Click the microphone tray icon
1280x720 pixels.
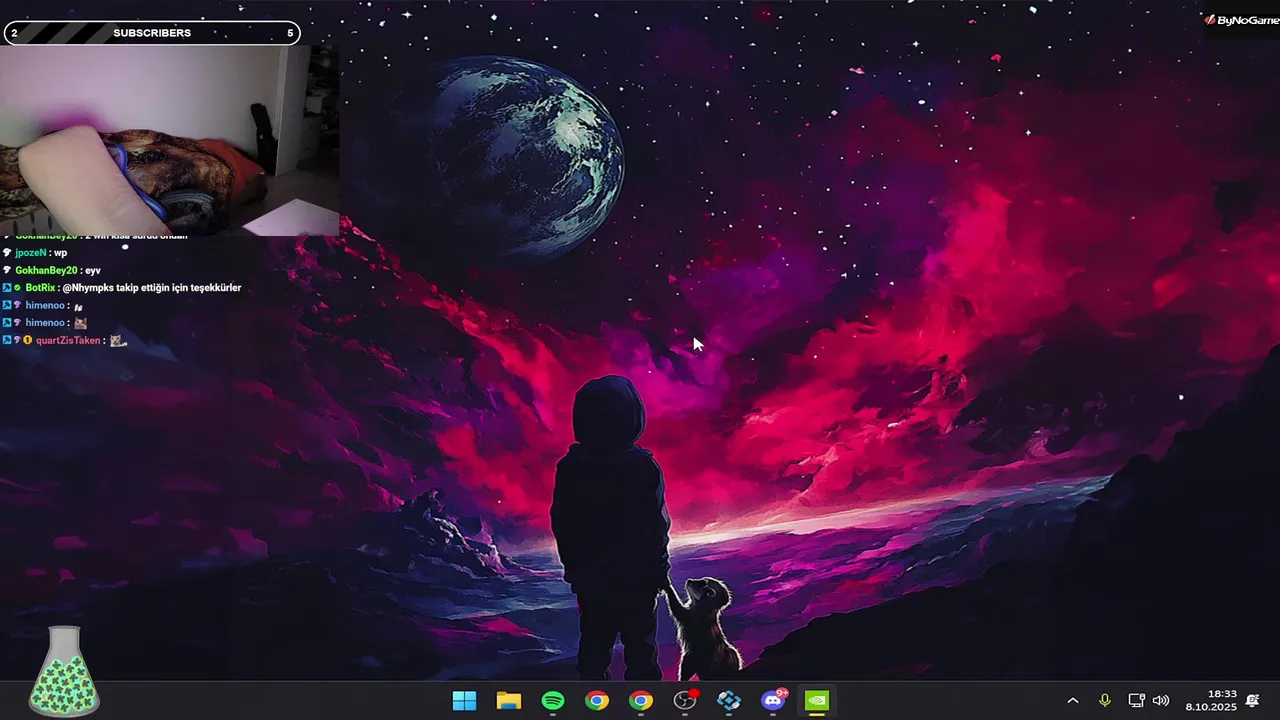1105,701
